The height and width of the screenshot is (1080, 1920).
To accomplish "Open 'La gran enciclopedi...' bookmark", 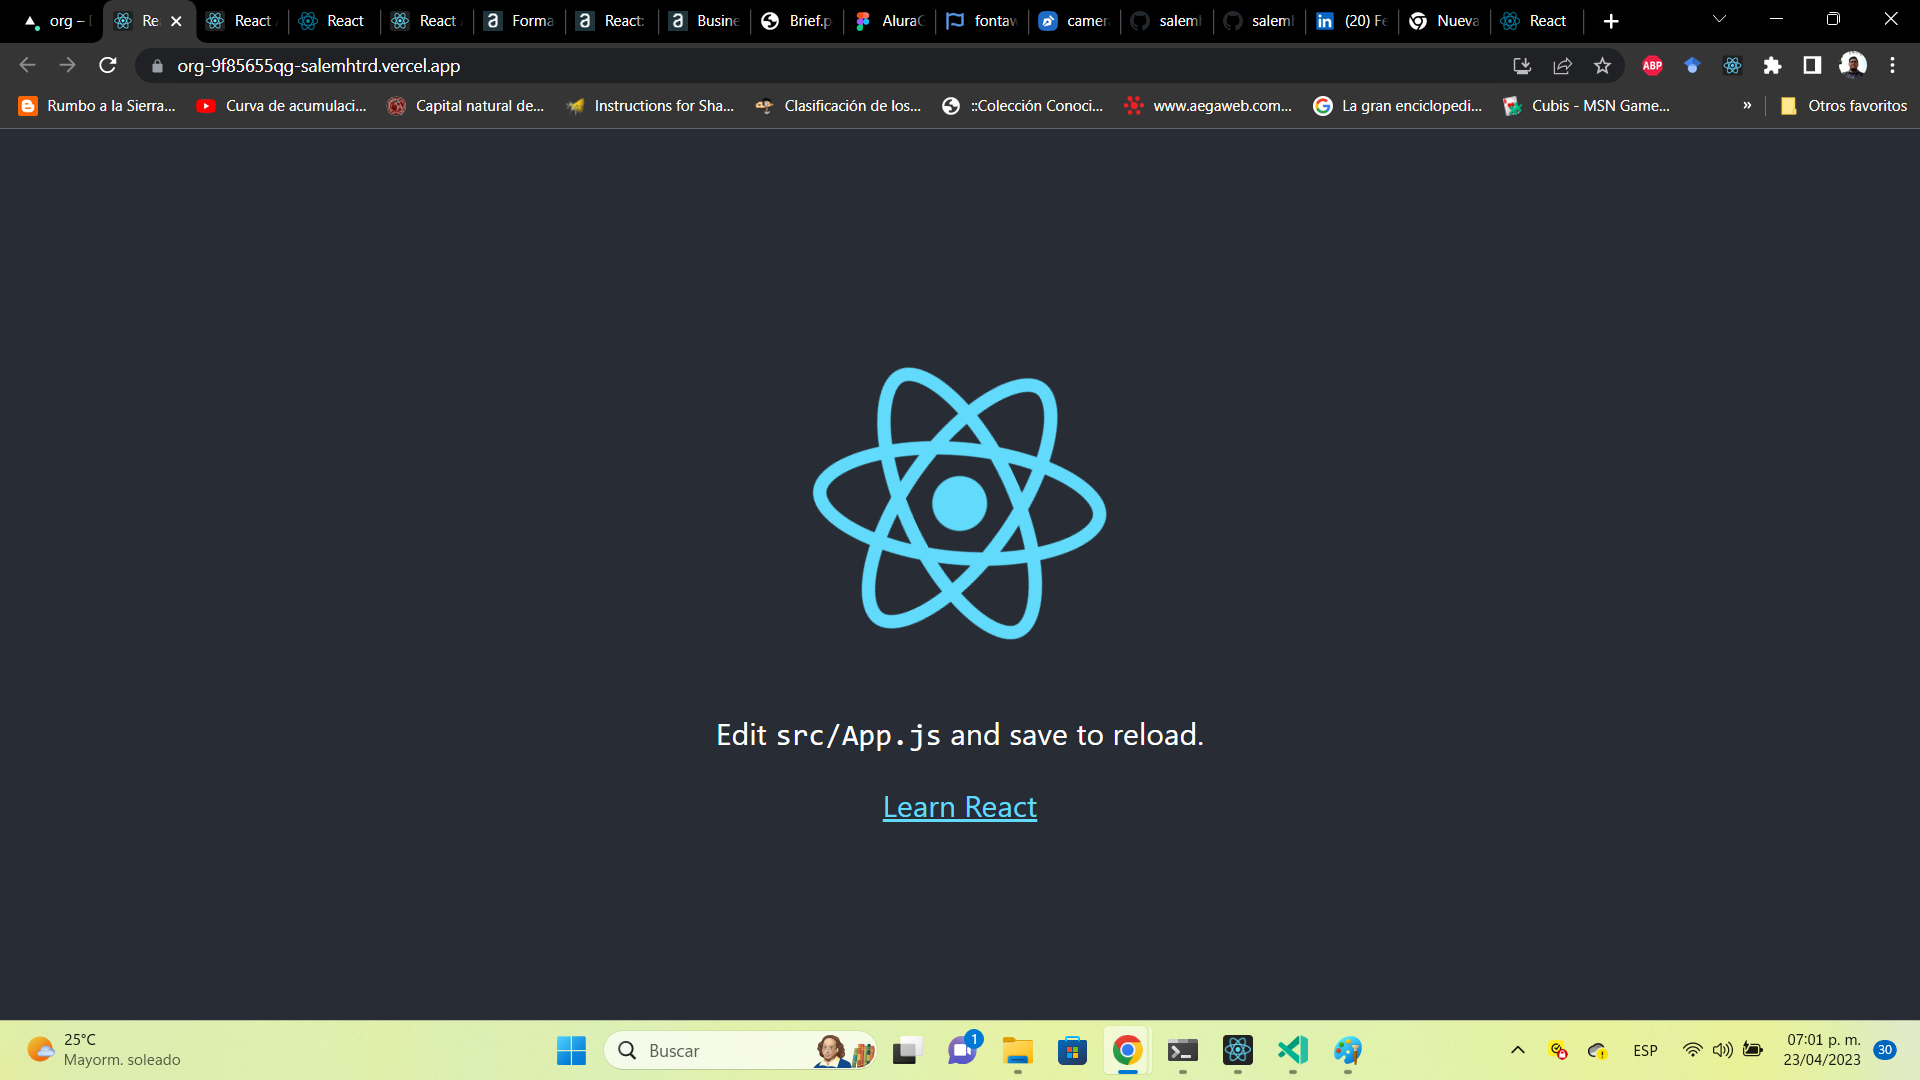I will tap(1397, 106).
